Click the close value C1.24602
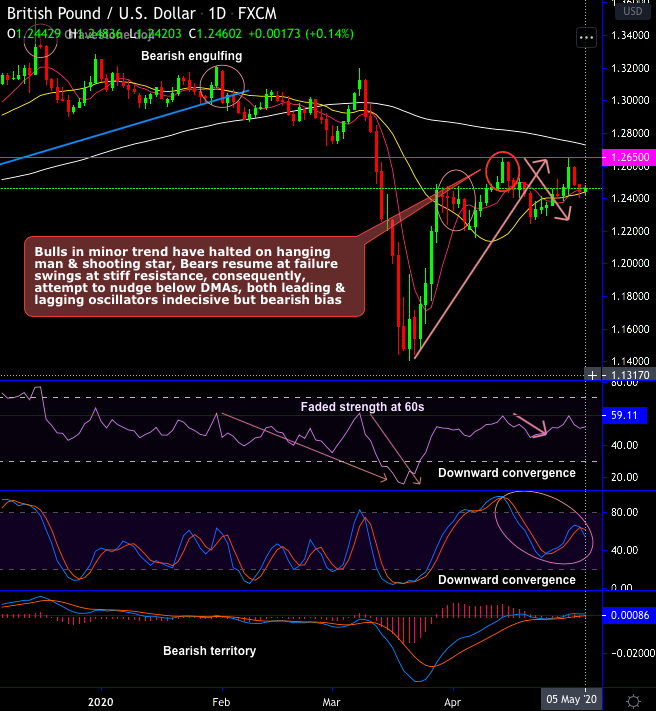Image resolution: width=656 pixels, height=711 pixels. 215,34
